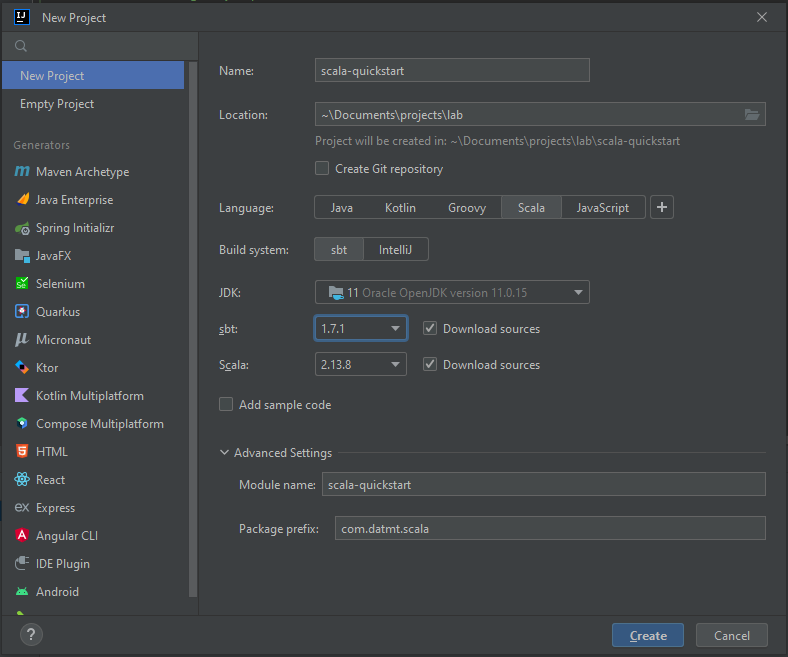Add another language with the plus button
The height and width of the screenshot is (657, 788).
coord(662,207)
